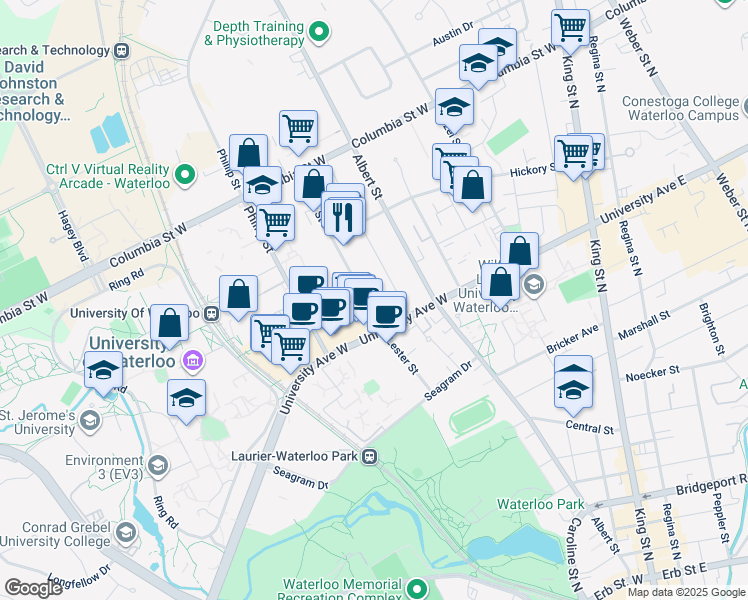Click the Research & Technology transit station icon
This screenshot has width=748, height=600.
click(x=122, y=51)
